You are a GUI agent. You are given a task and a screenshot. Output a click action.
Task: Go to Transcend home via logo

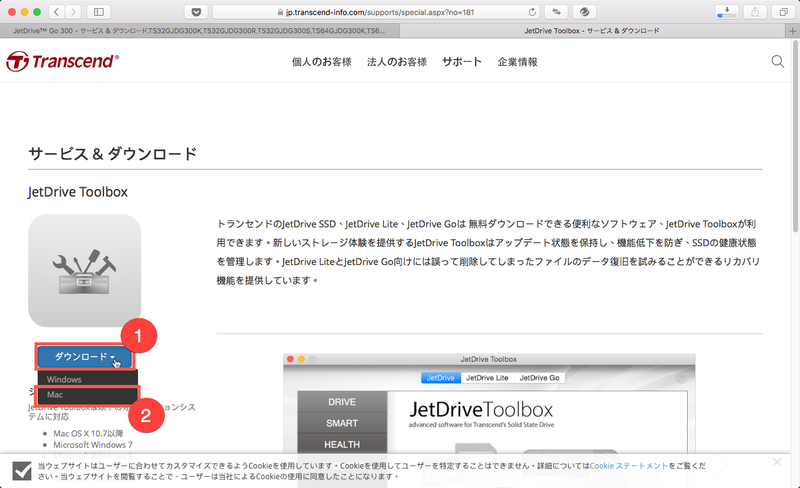tap(63, 61)
